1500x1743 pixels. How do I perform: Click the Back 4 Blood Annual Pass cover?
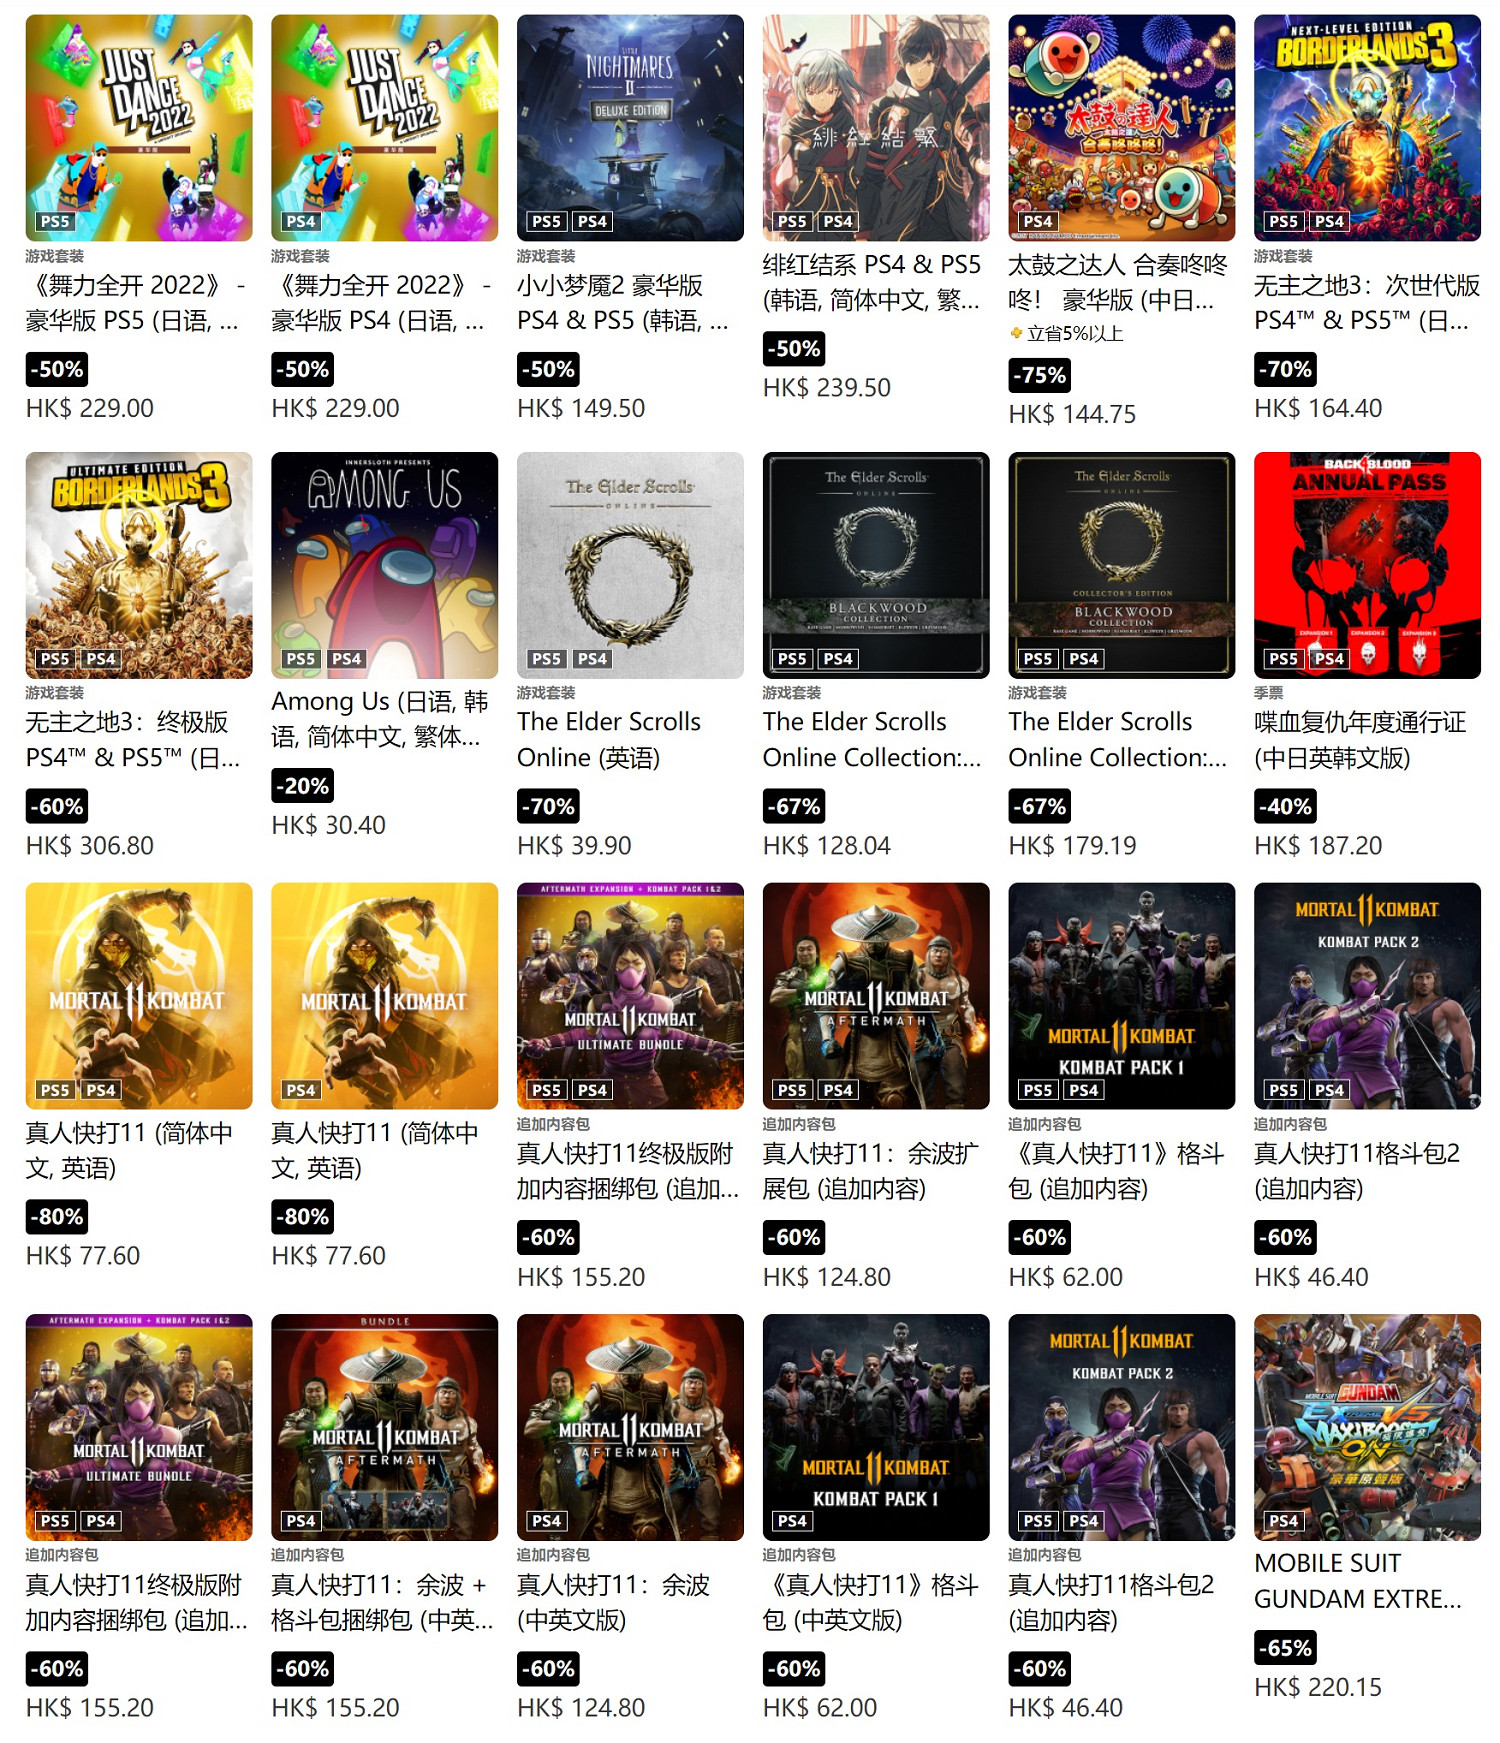(1367, 565)
